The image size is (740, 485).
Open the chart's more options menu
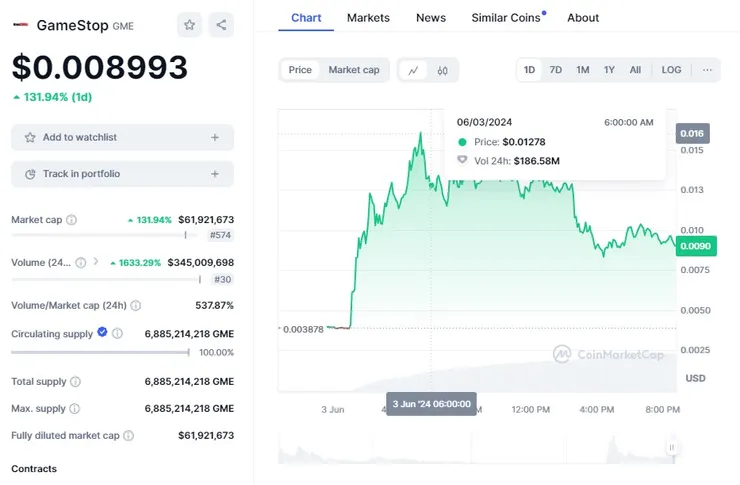(x=707, y=70)
